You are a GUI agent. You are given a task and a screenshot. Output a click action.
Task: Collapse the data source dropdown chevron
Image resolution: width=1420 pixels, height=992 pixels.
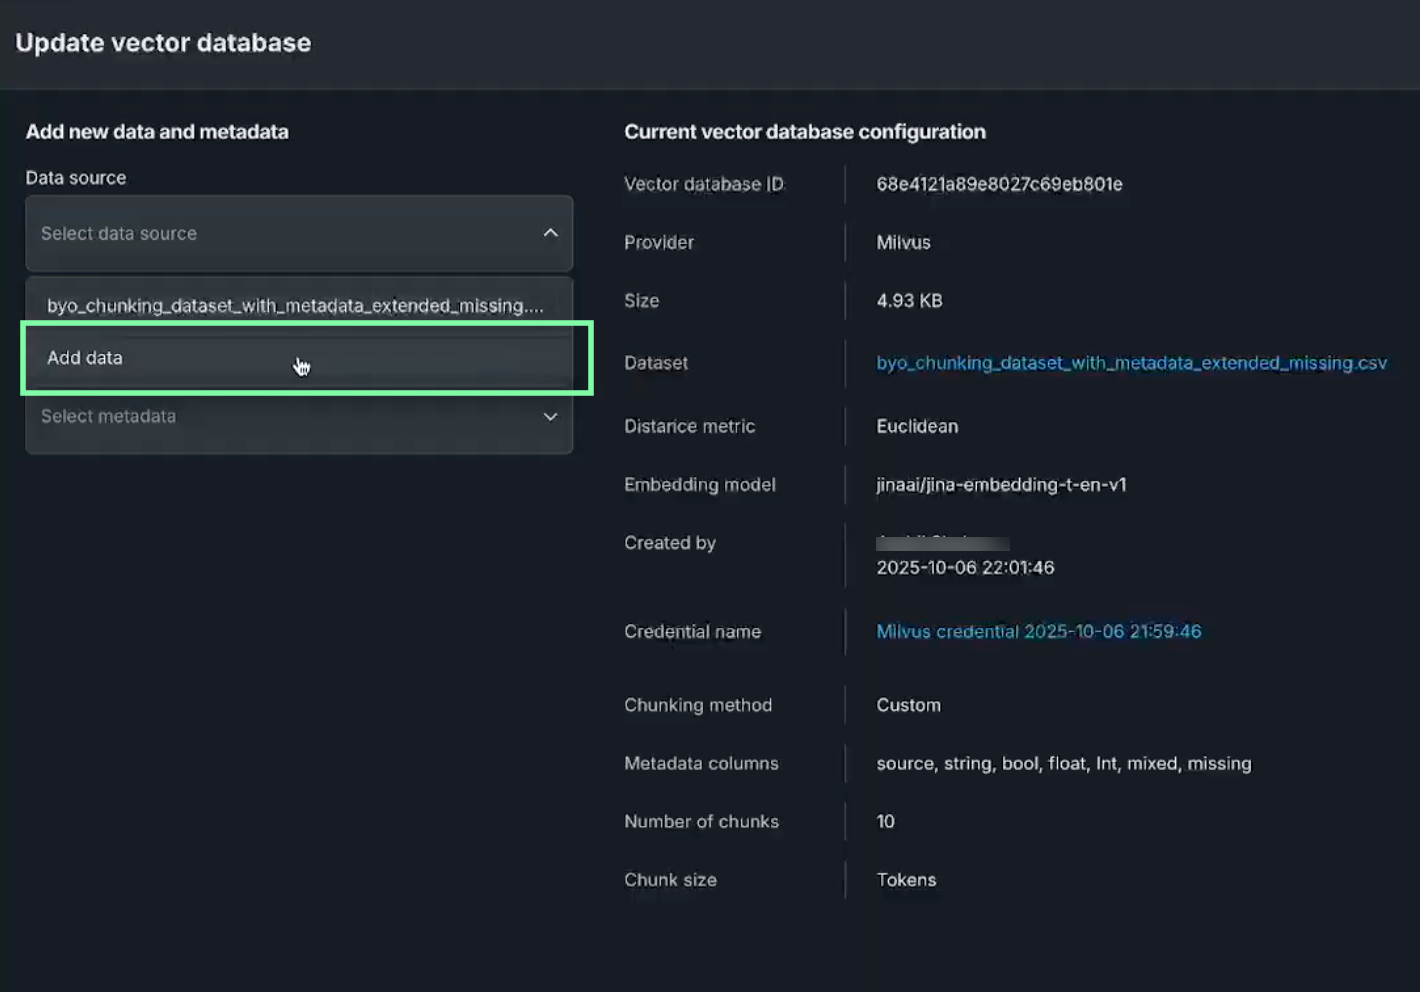coord(550,233)
